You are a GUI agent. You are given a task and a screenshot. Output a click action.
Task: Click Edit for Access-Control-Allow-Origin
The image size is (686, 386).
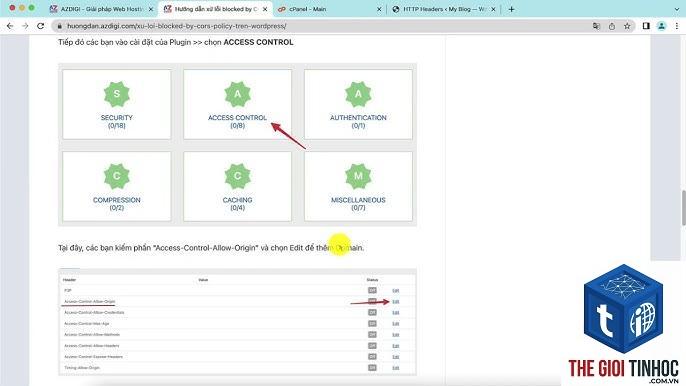[x=396, y=302]
